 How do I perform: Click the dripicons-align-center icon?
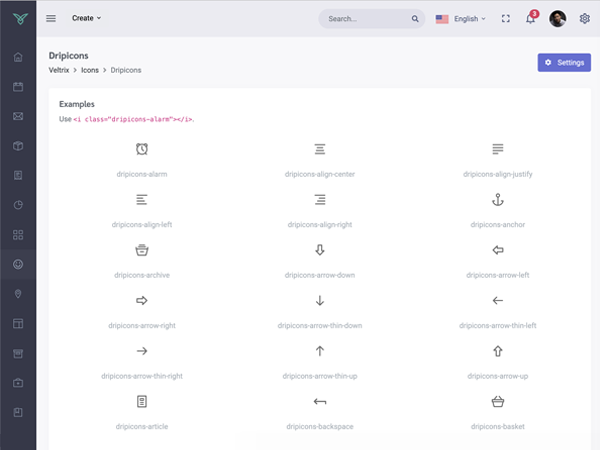tap(320, 149)
